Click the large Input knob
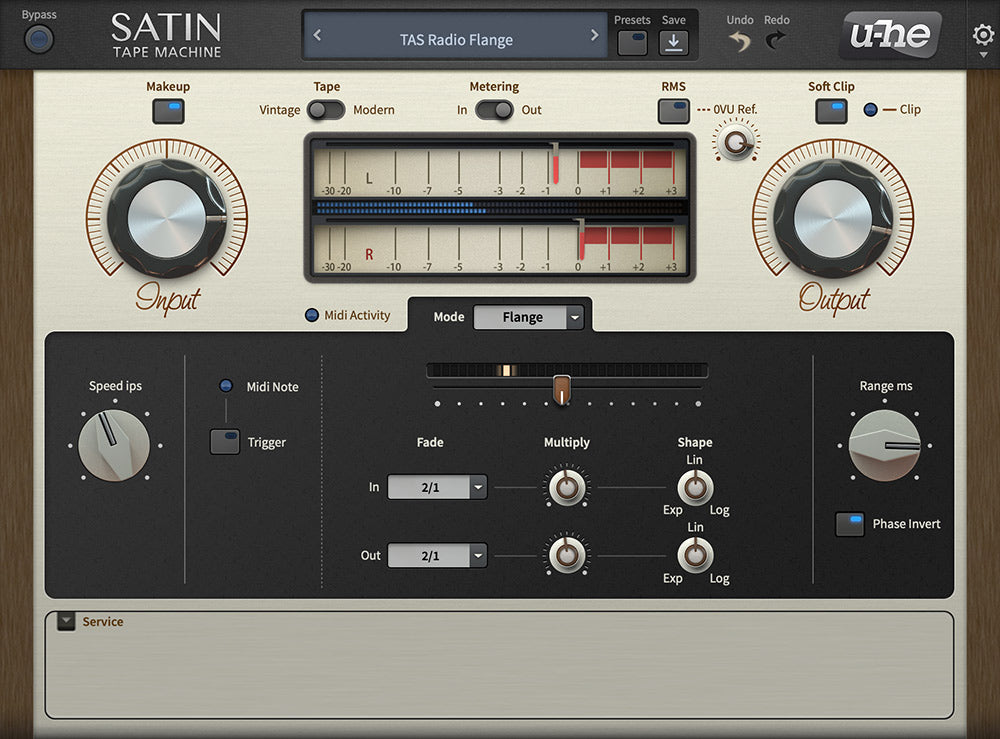 click(167, 218)
